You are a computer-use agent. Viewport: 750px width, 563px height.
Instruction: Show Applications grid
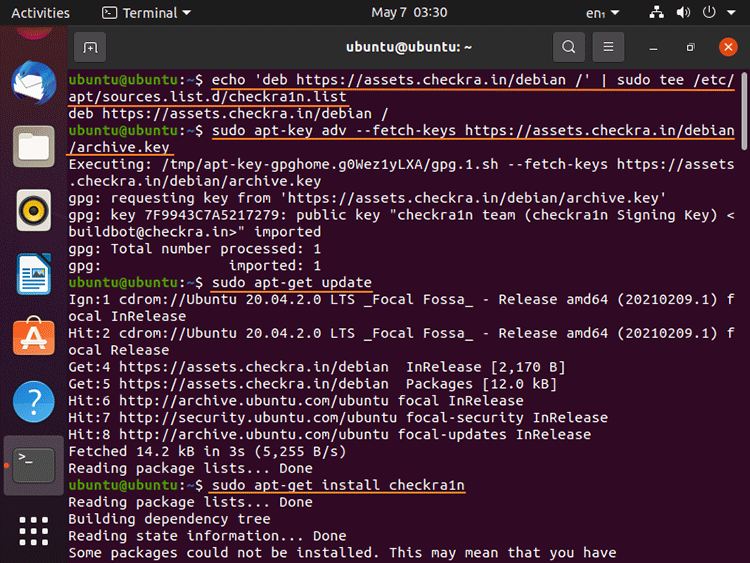(x=33, y=531)
